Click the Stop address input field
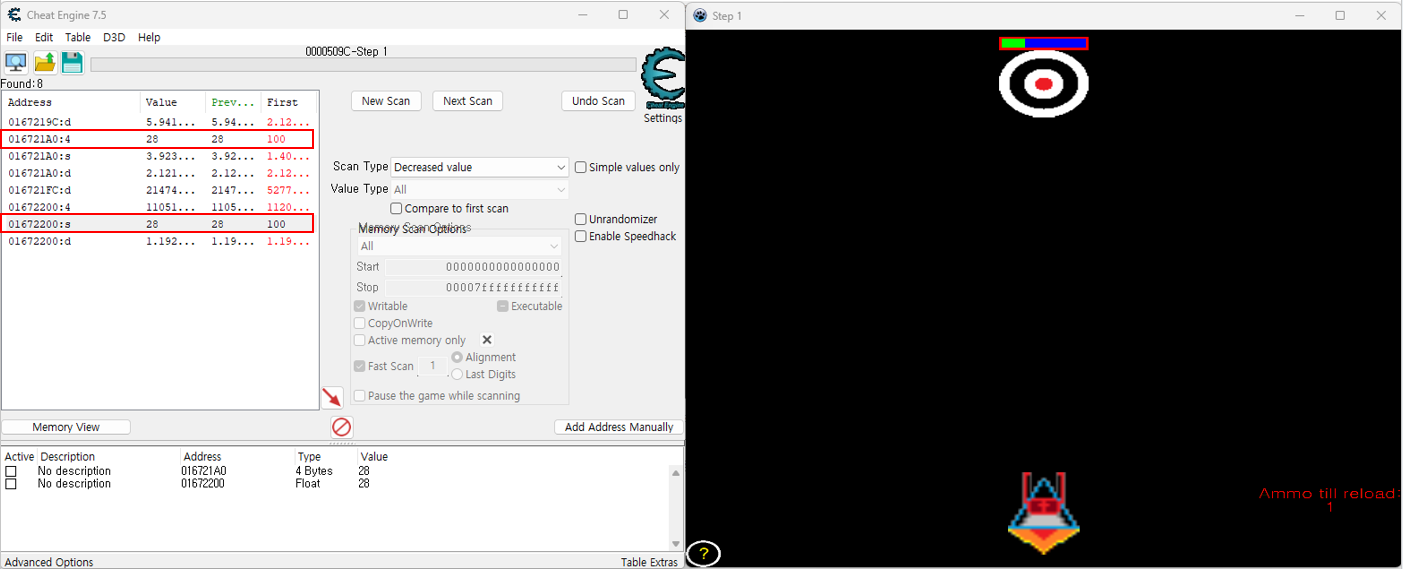The width and height of the screenshot is (1403, 569). coord(473,287)
